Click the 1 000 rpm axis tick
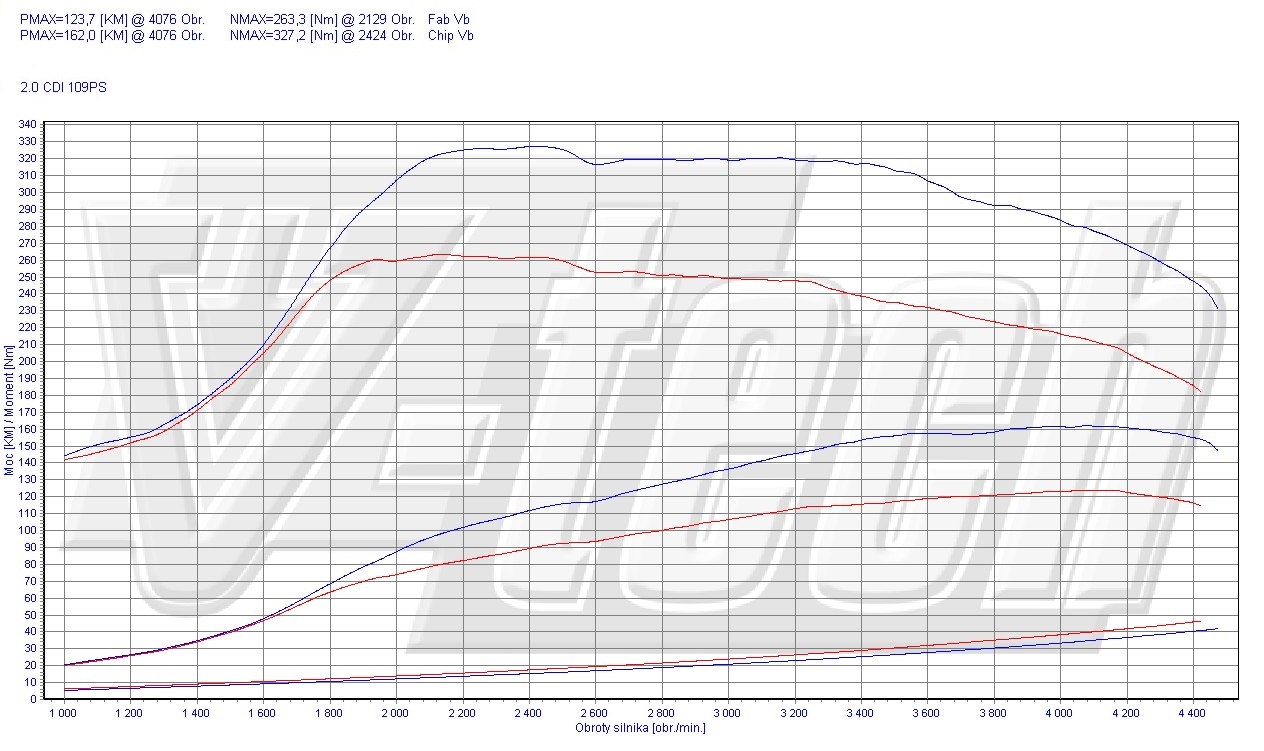The height and width of the screenshot is (751, 1264). tap(63, 713)
